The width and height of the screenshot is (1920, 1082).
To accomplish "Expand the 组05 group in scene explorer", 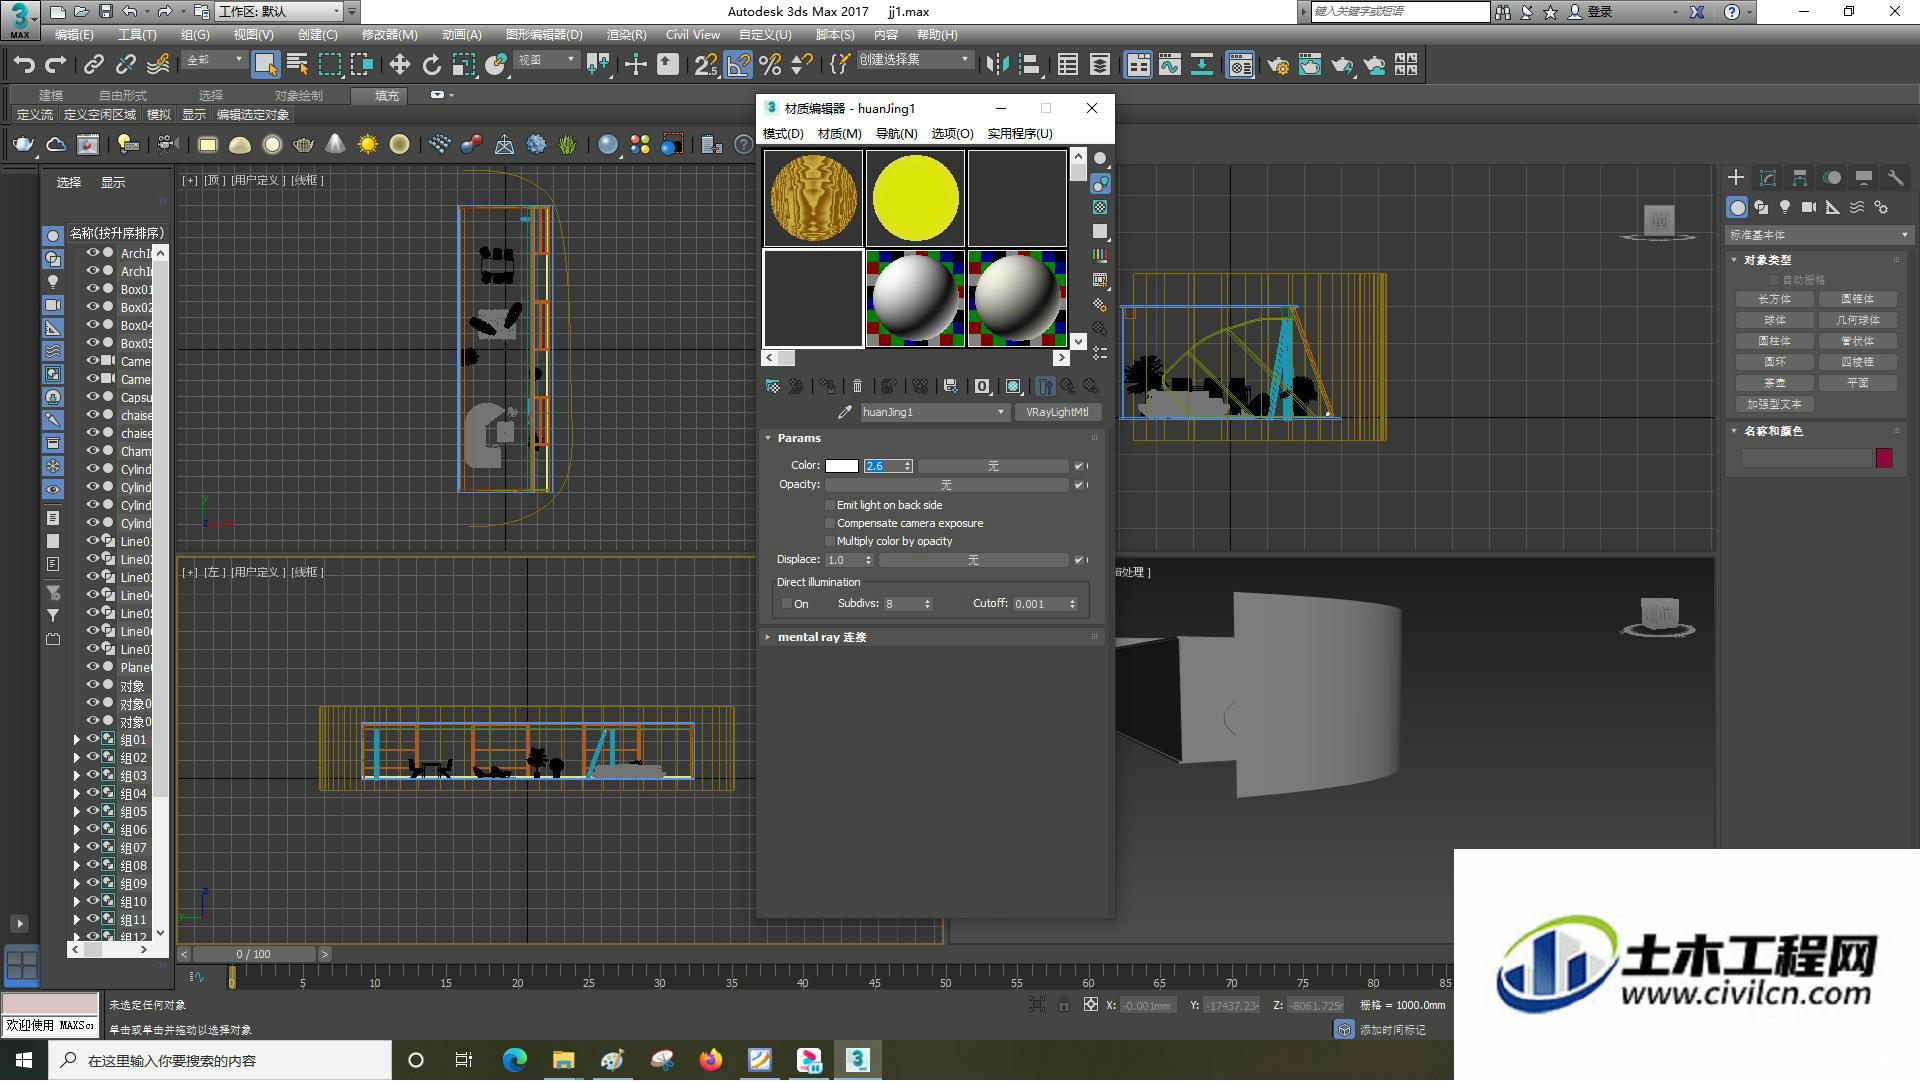I will (x=77, y=812).
